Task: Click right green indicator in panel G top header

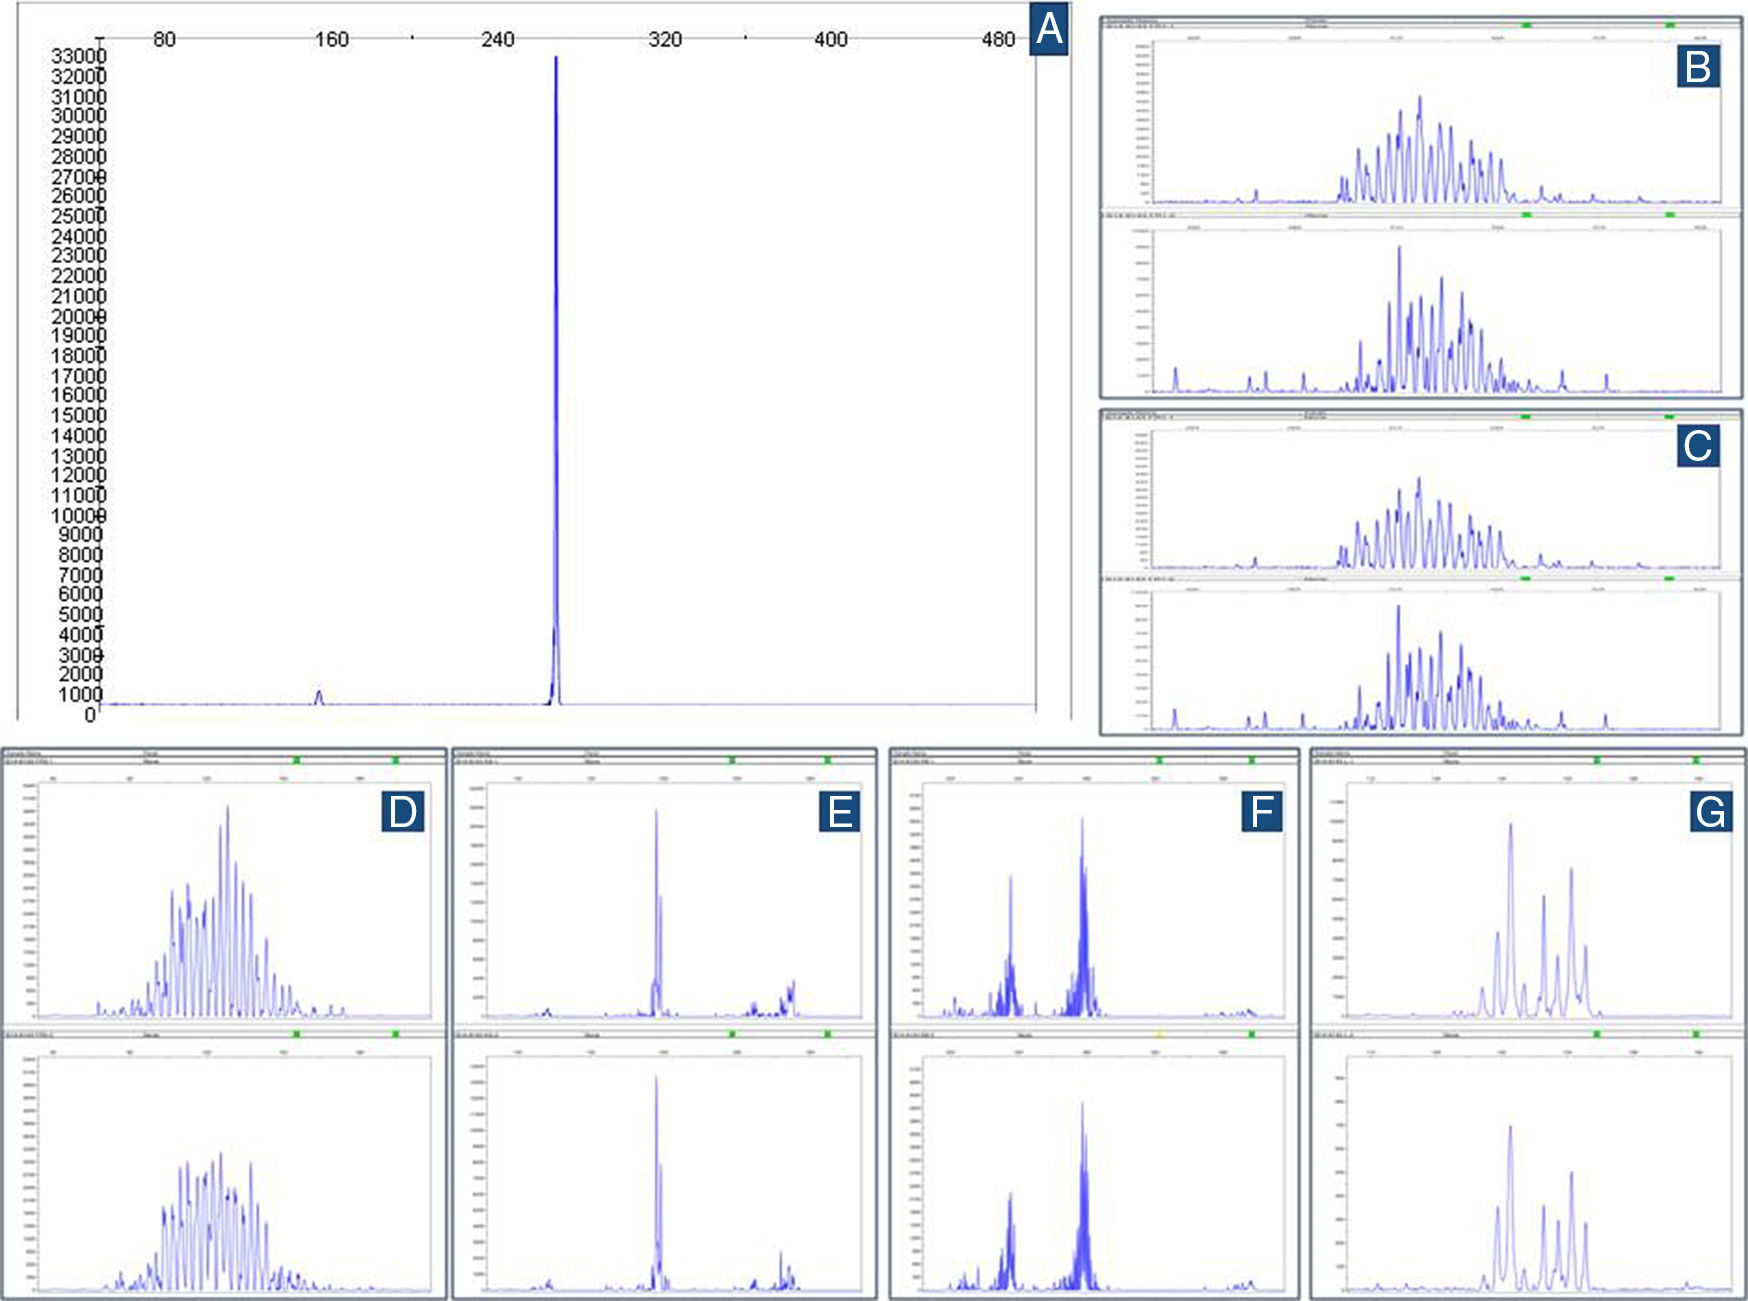Action: (1696, 761)
